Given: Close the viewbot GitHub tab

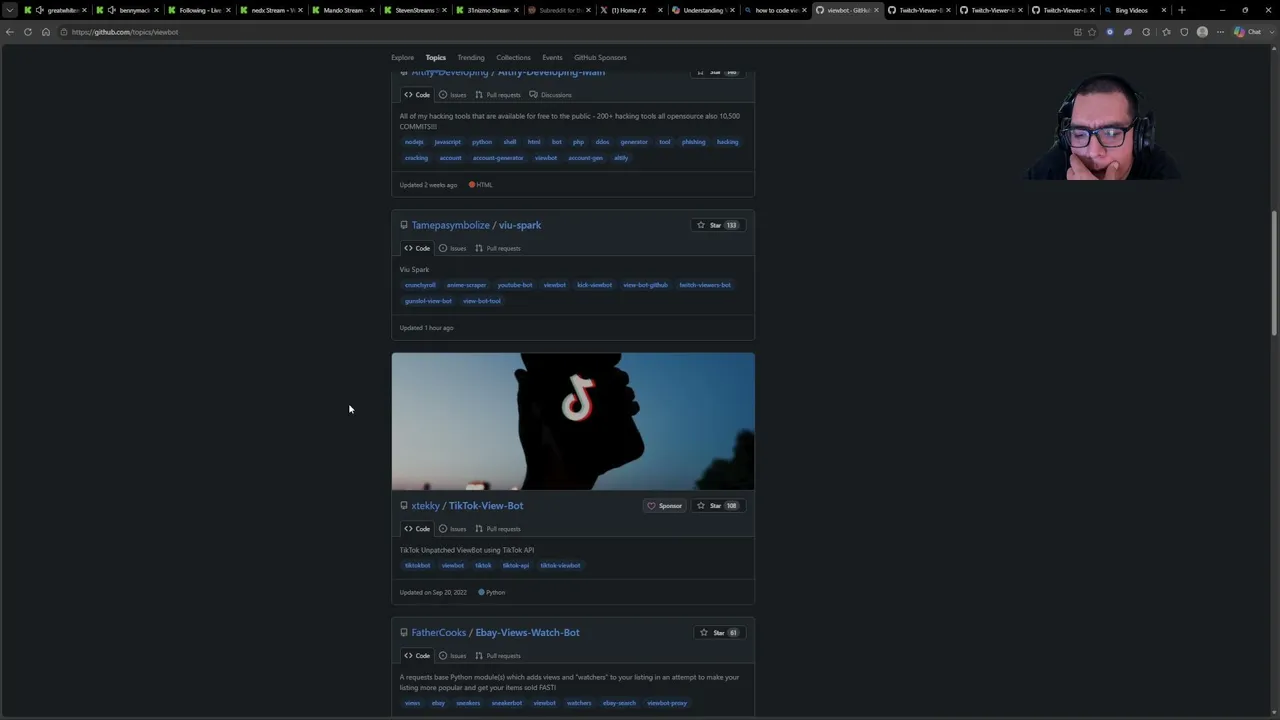Looking at the screenshot, I should 876,10.
